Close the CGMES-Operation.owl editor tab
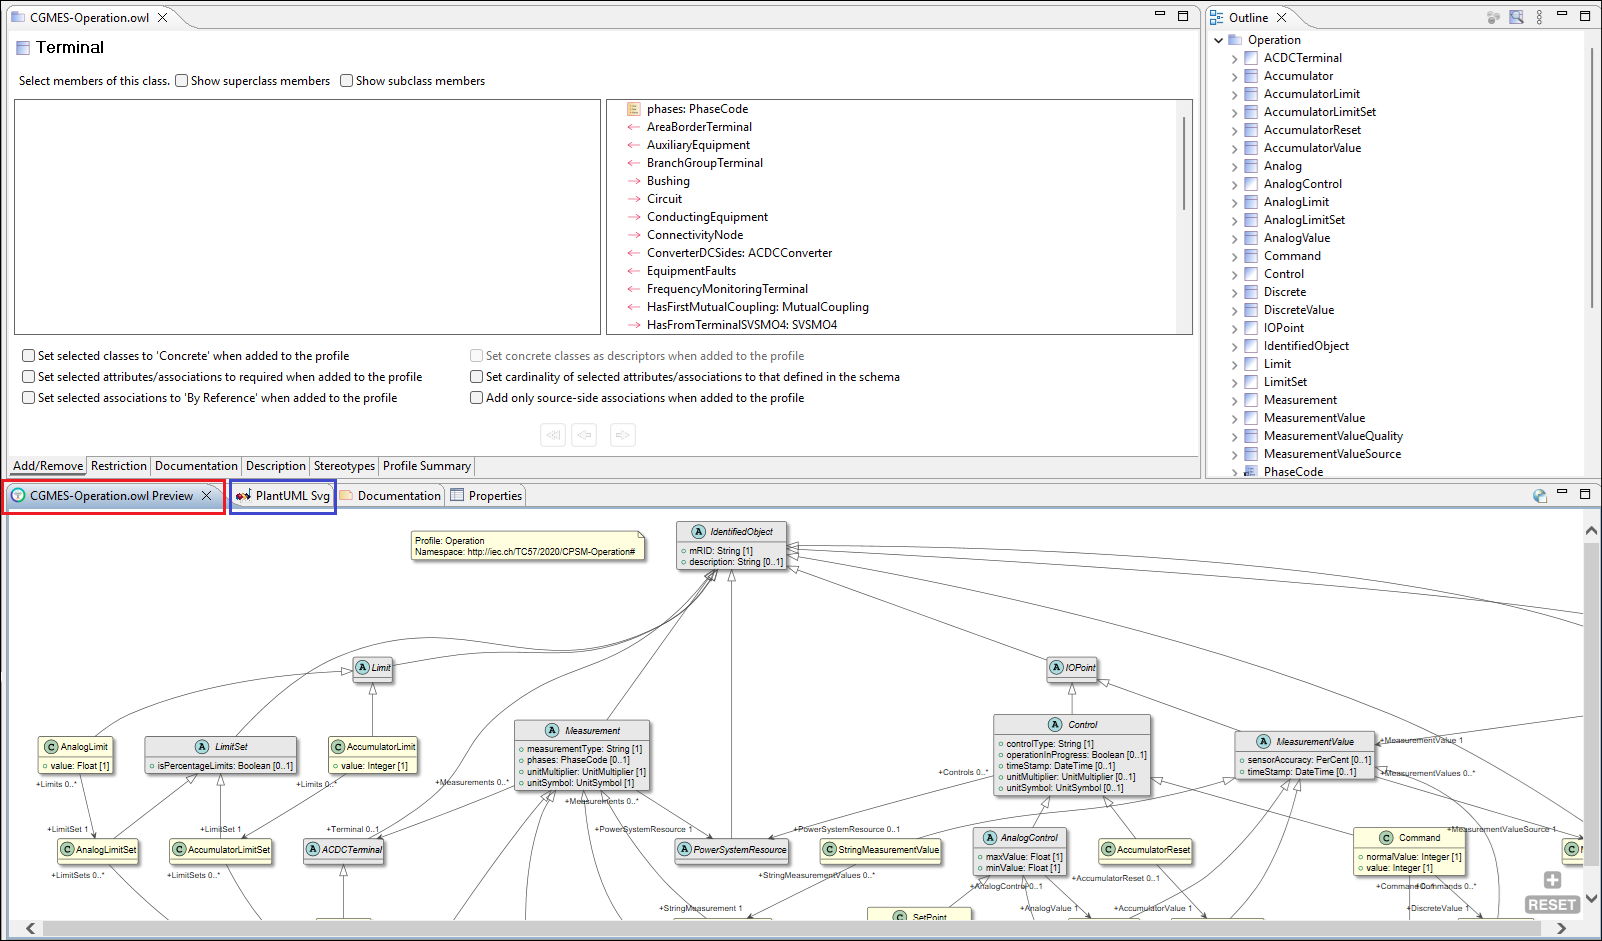This screenshot has height=941, width=1602. tap(162, 17)
